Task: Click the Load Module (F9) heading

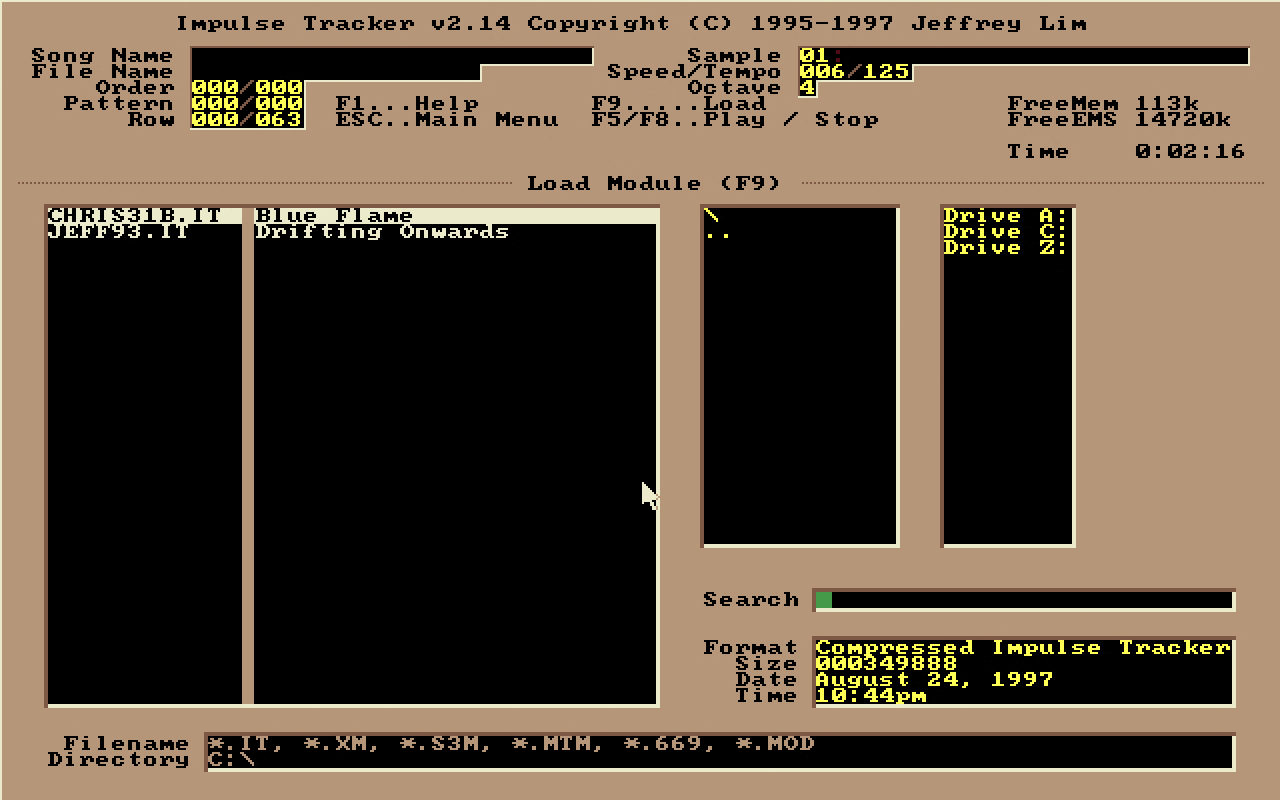Action: tap(654, 184)
